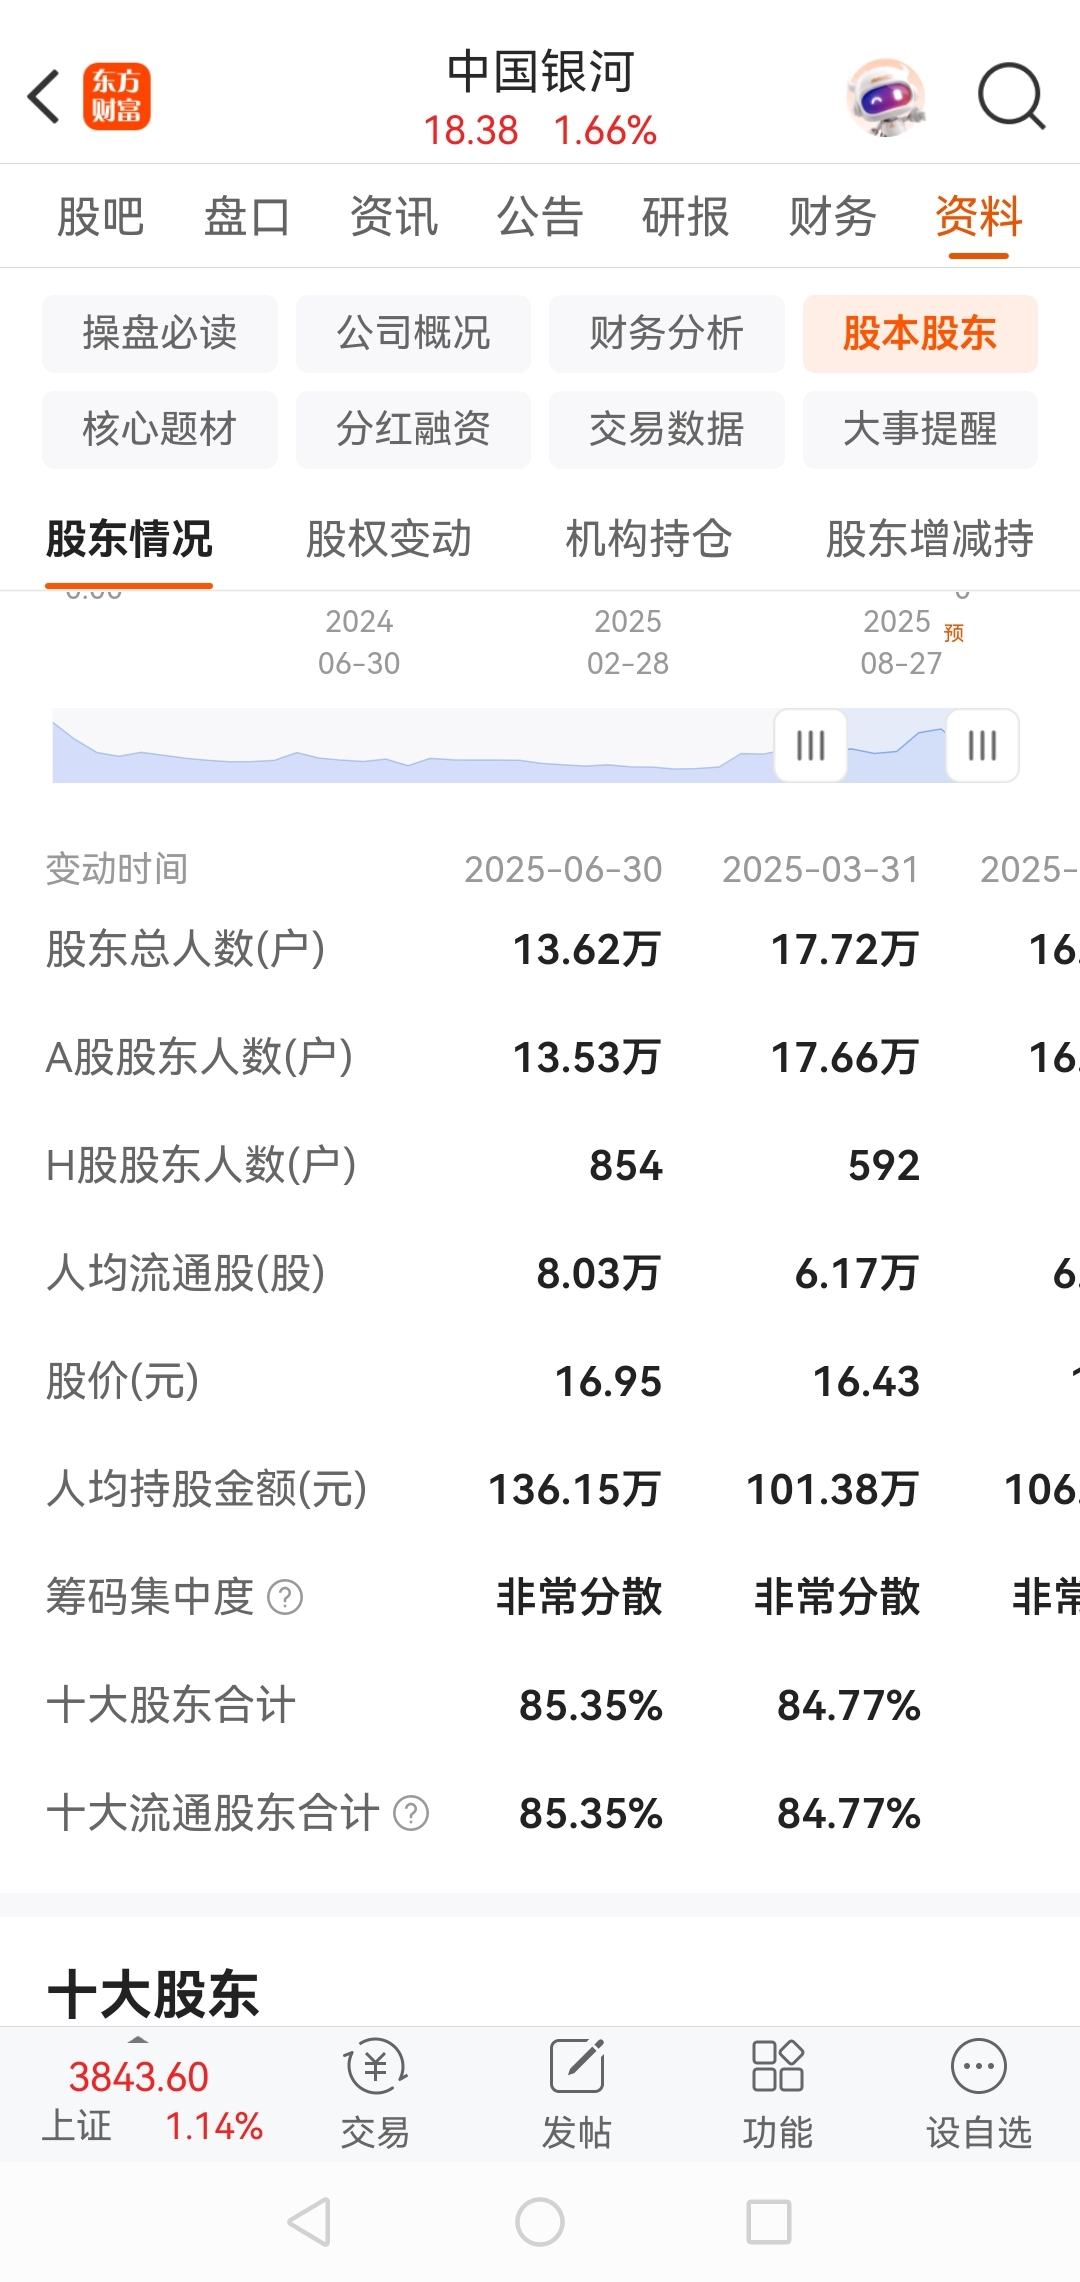Open 公司概况 section
Screen dimensions: 1080x2282
pos(413,333)
